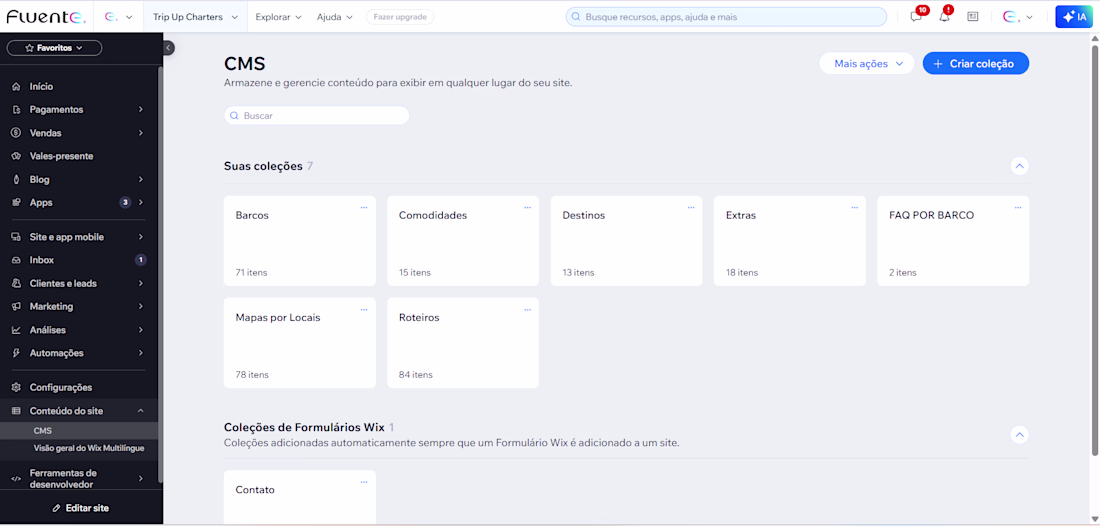Open the Mais ações dropdown
Image resolution: width=1100 pixels, height=526 pixels.
click(x=867, y=64)
